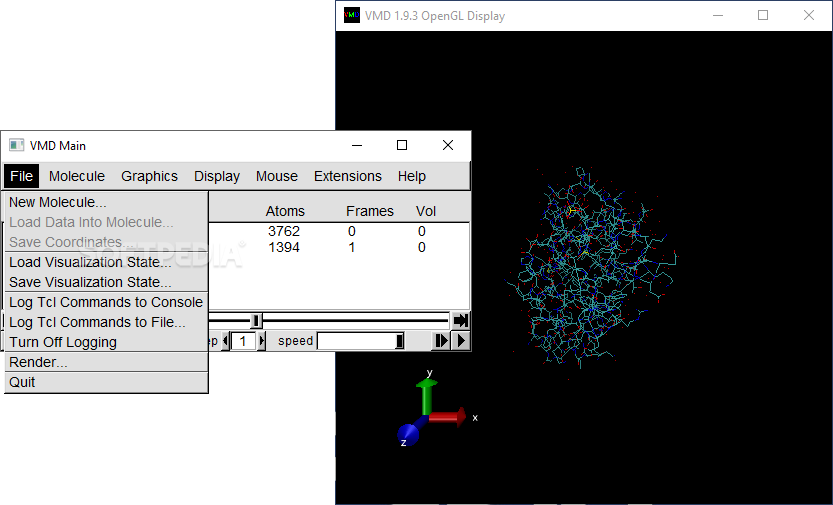This screenshot has width=833, height=505.
Task: Click the red x-axis arrow
Action: click(x=448, y=417)
